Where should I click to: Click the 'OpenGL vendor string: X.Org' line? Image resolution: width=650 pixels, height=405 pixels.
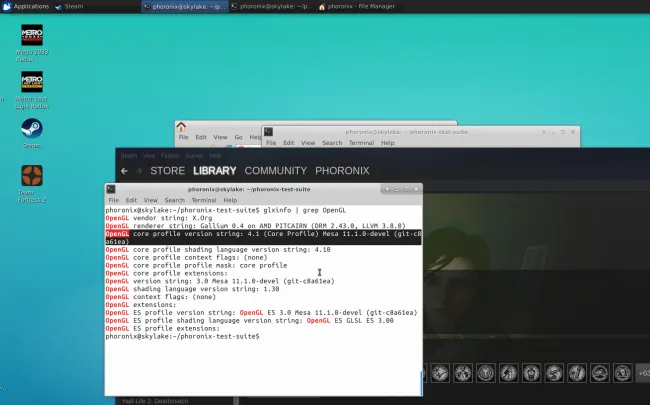(x=159, y=218)
